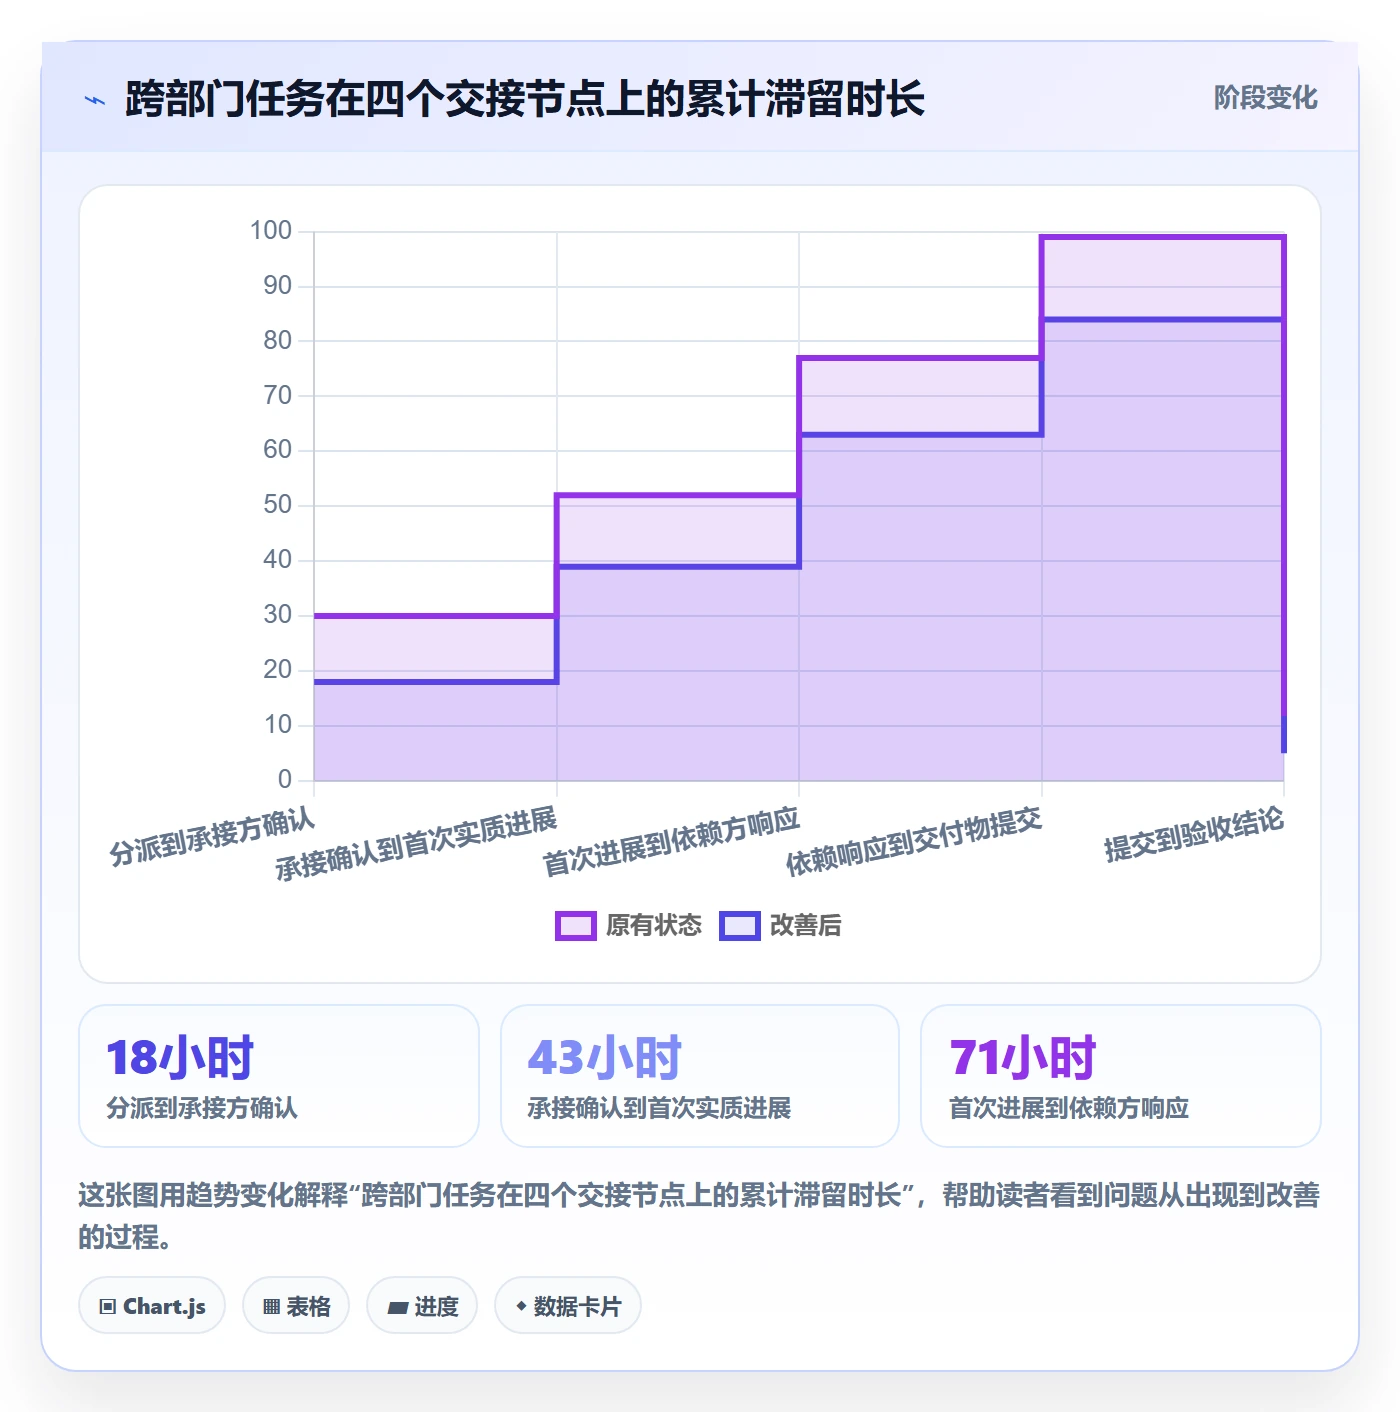Viewport: 1400px width, 1412px height.
Task: Select the 进度 tag chip
Action: pyautogui.click(x=422, y=1305)
